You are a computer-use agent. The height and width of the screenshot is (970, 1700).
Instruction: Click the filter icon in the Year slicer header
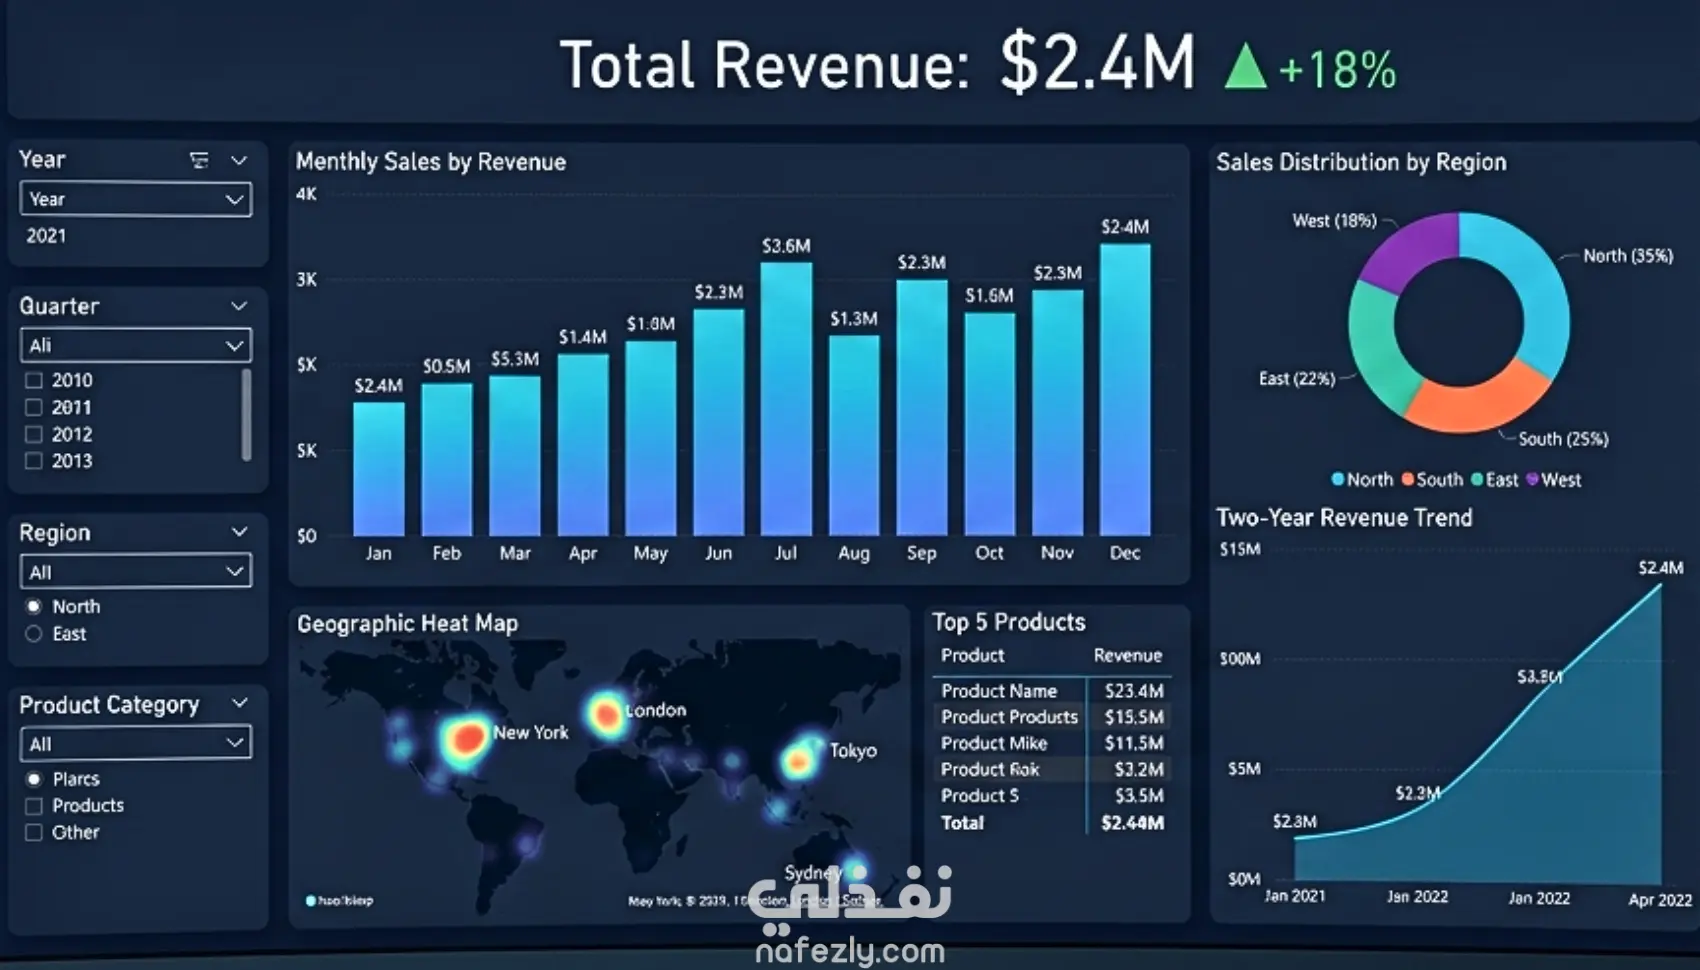(199, 160)
